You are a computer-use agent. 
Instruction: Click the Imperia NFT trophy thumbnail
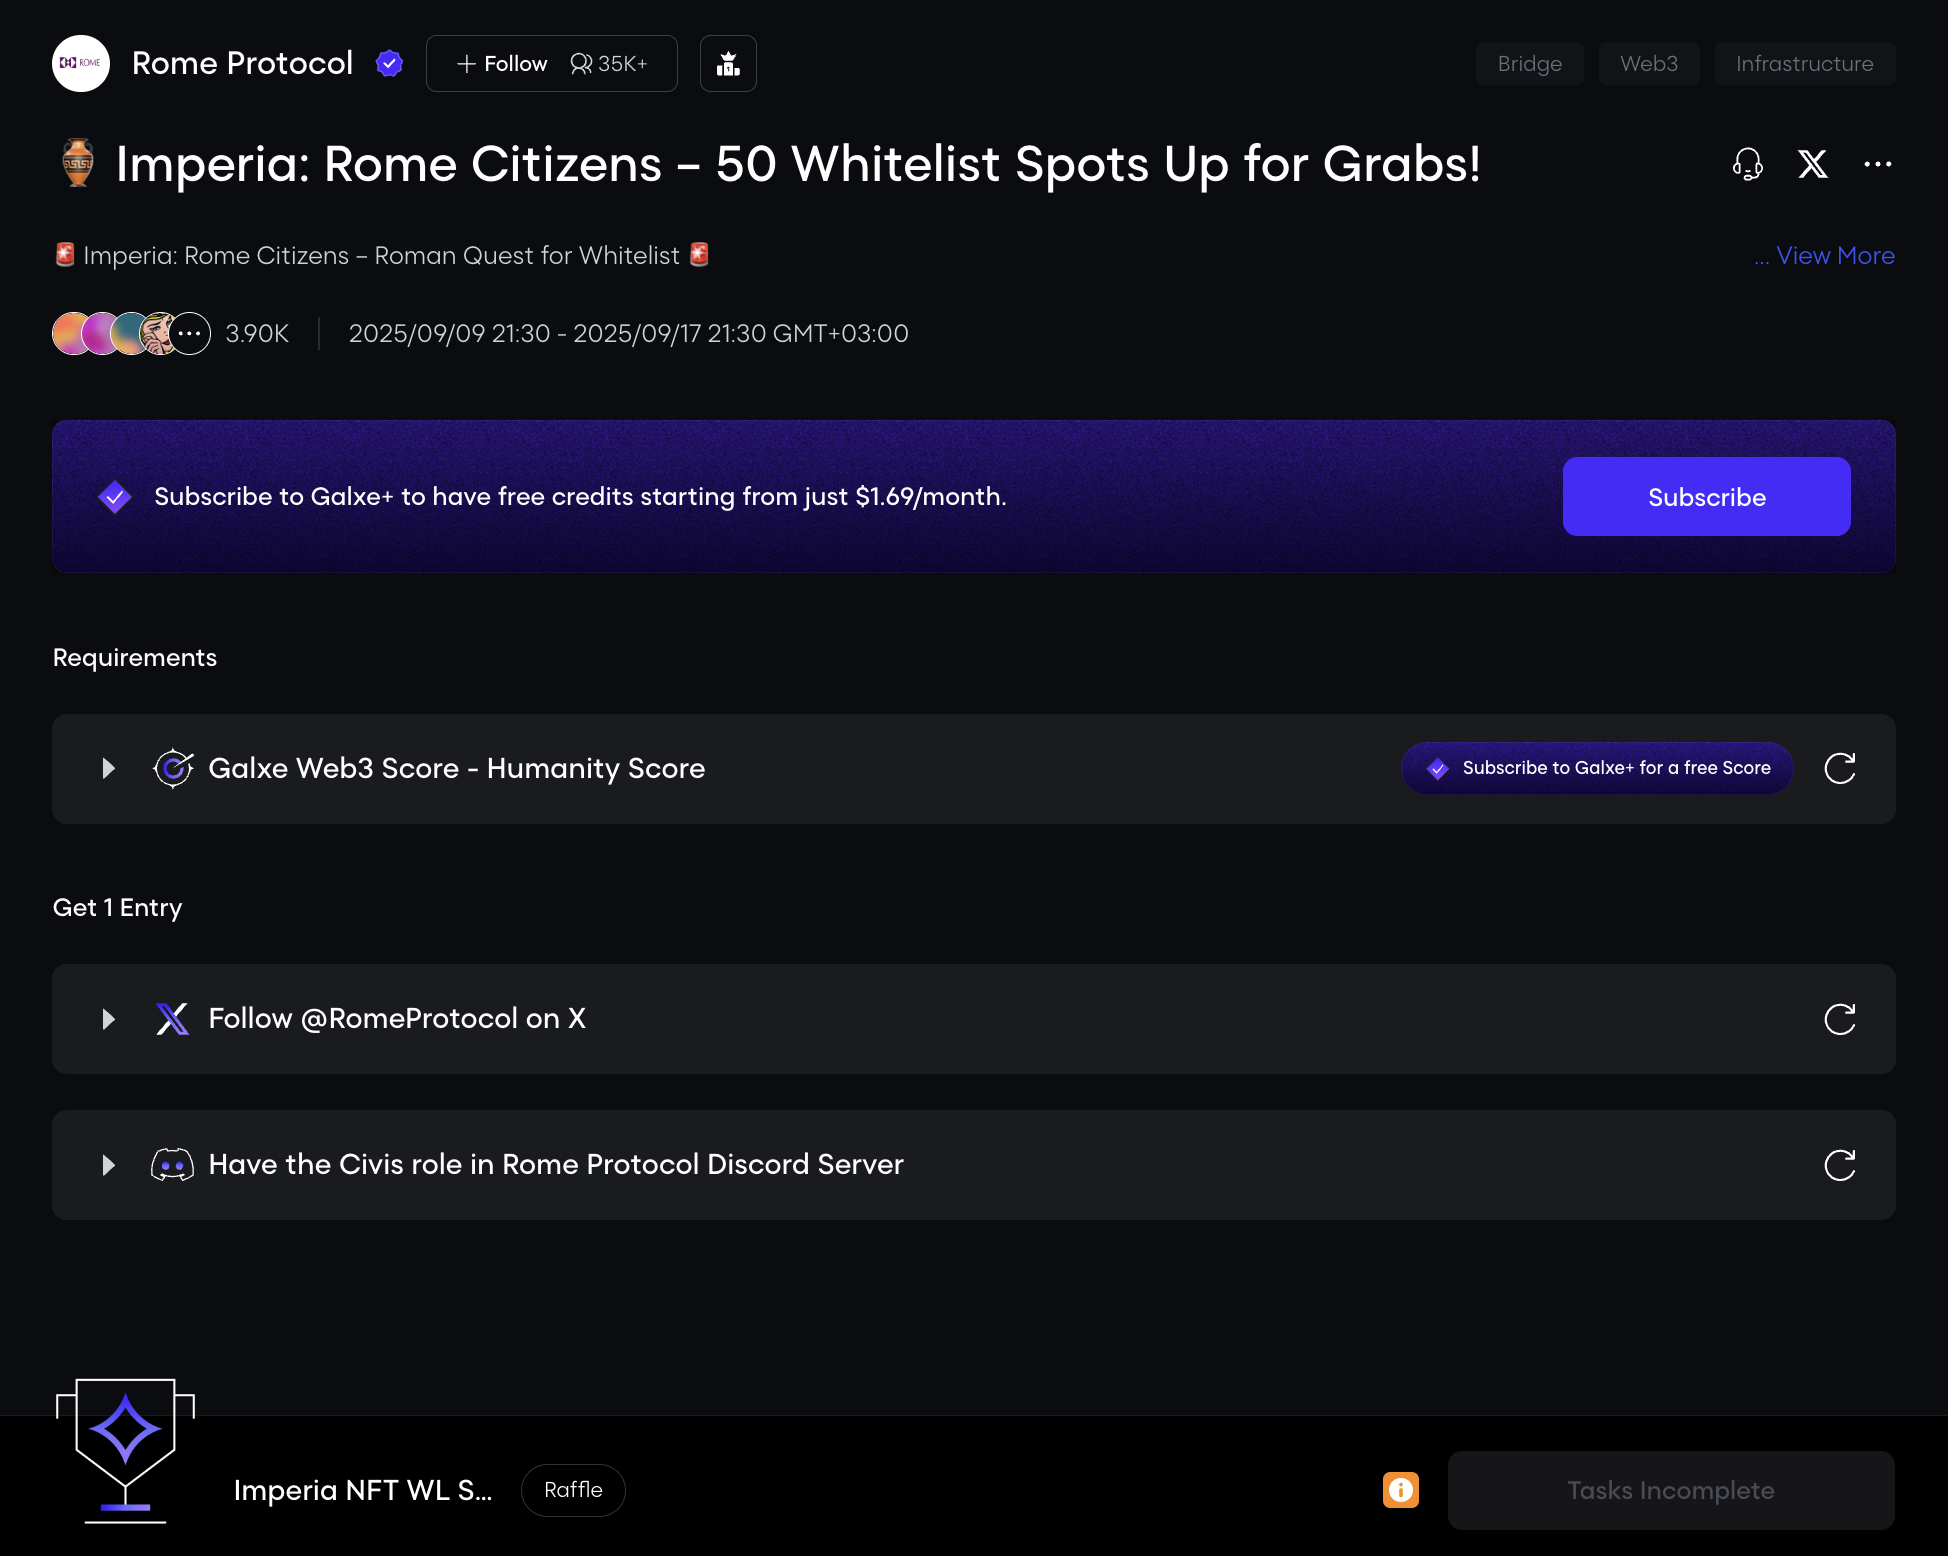tap(125, 1450)
